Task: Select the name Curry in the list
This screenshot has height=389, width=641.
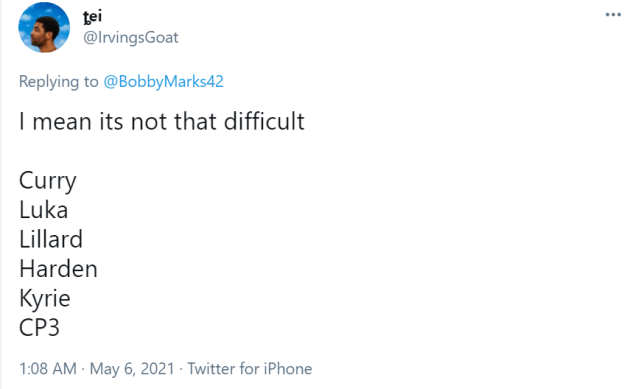Action: point(48,181)
